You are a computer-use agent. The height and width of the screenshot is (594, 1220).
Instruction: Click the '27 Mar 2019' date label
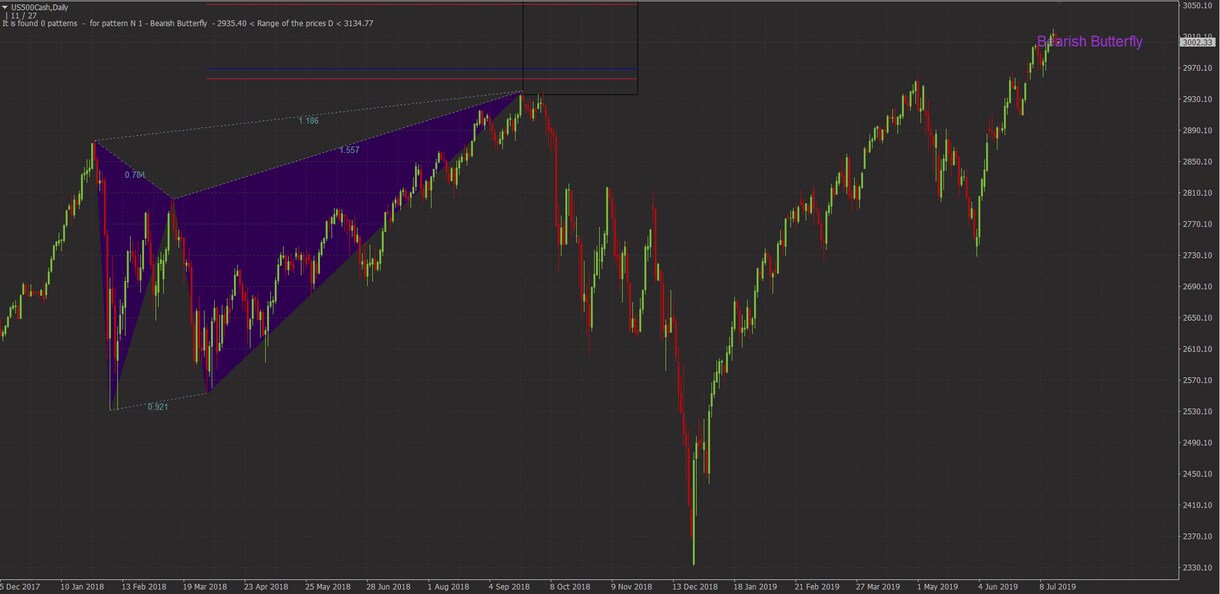point(878,587)
